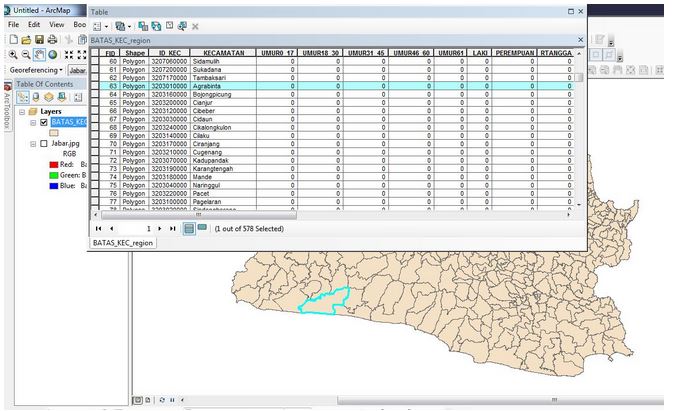The width and height of the screenshot is (673, 411).
Task: Select the row header for Kadupandak
Action: [95, 160]
